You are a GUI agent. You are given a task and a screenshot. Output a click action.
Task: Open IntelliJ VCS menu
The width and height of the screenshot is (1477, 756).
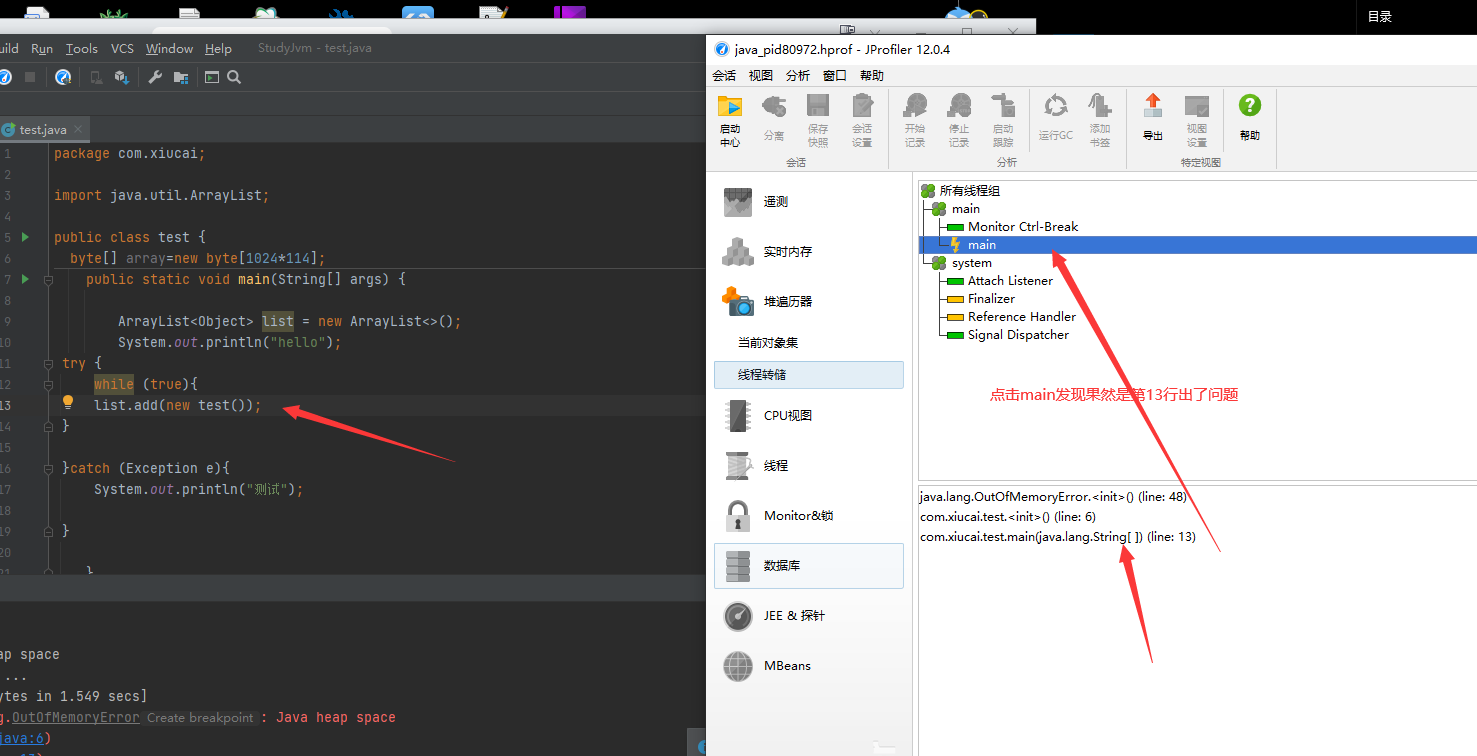coord(122,48)
